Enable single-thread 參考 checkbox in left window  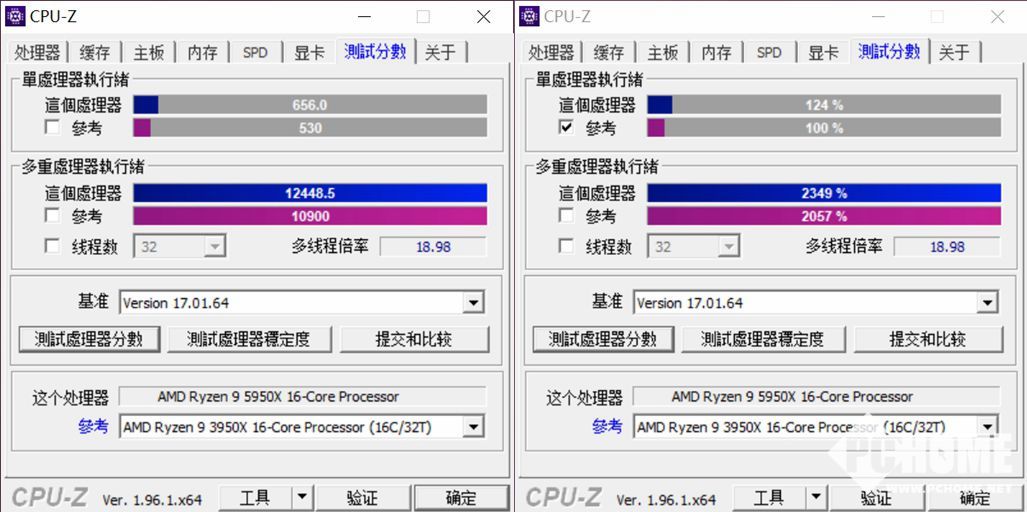tap(52, 127)
